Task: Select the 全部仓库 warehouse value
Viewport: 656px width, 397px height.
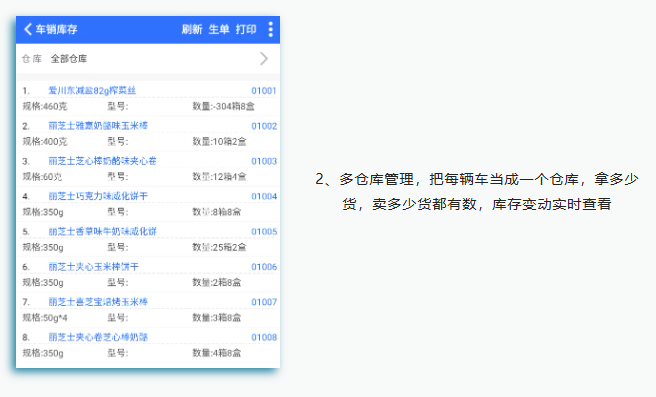Action: pyautogui.click(x=69, y=59)
